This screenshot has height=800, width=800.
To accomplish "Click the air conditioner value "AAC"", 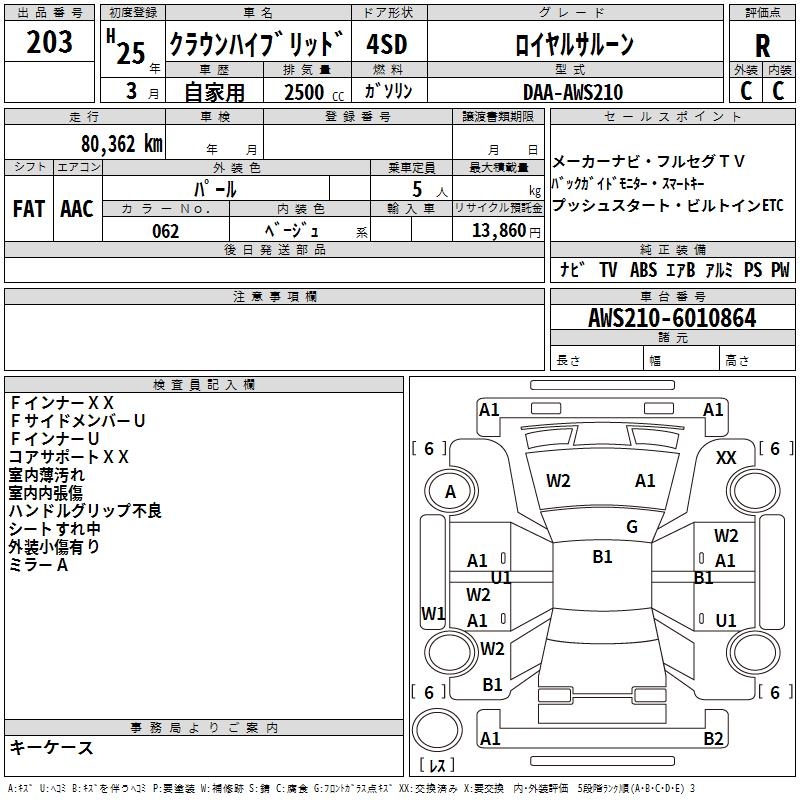I will point(77,209).
